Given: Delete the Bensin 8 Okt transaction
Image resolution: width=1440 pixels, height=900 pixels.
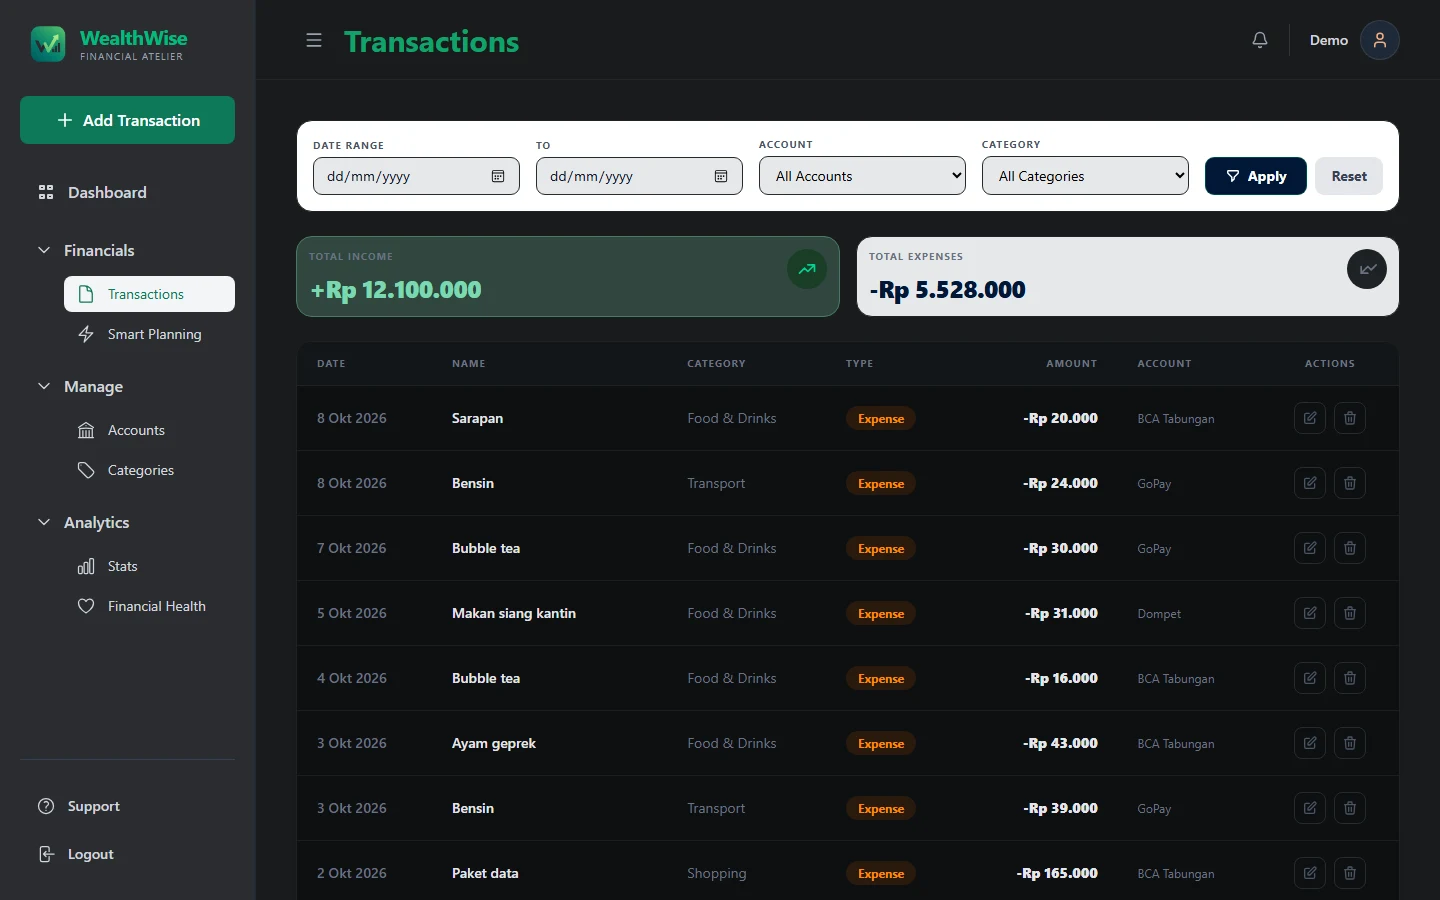Looking at the screenshot, I should point(1350,483).
